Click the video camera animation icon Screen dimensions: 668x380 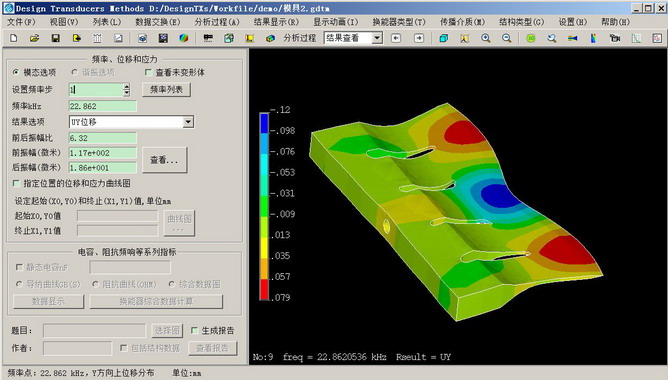(614, 38)
